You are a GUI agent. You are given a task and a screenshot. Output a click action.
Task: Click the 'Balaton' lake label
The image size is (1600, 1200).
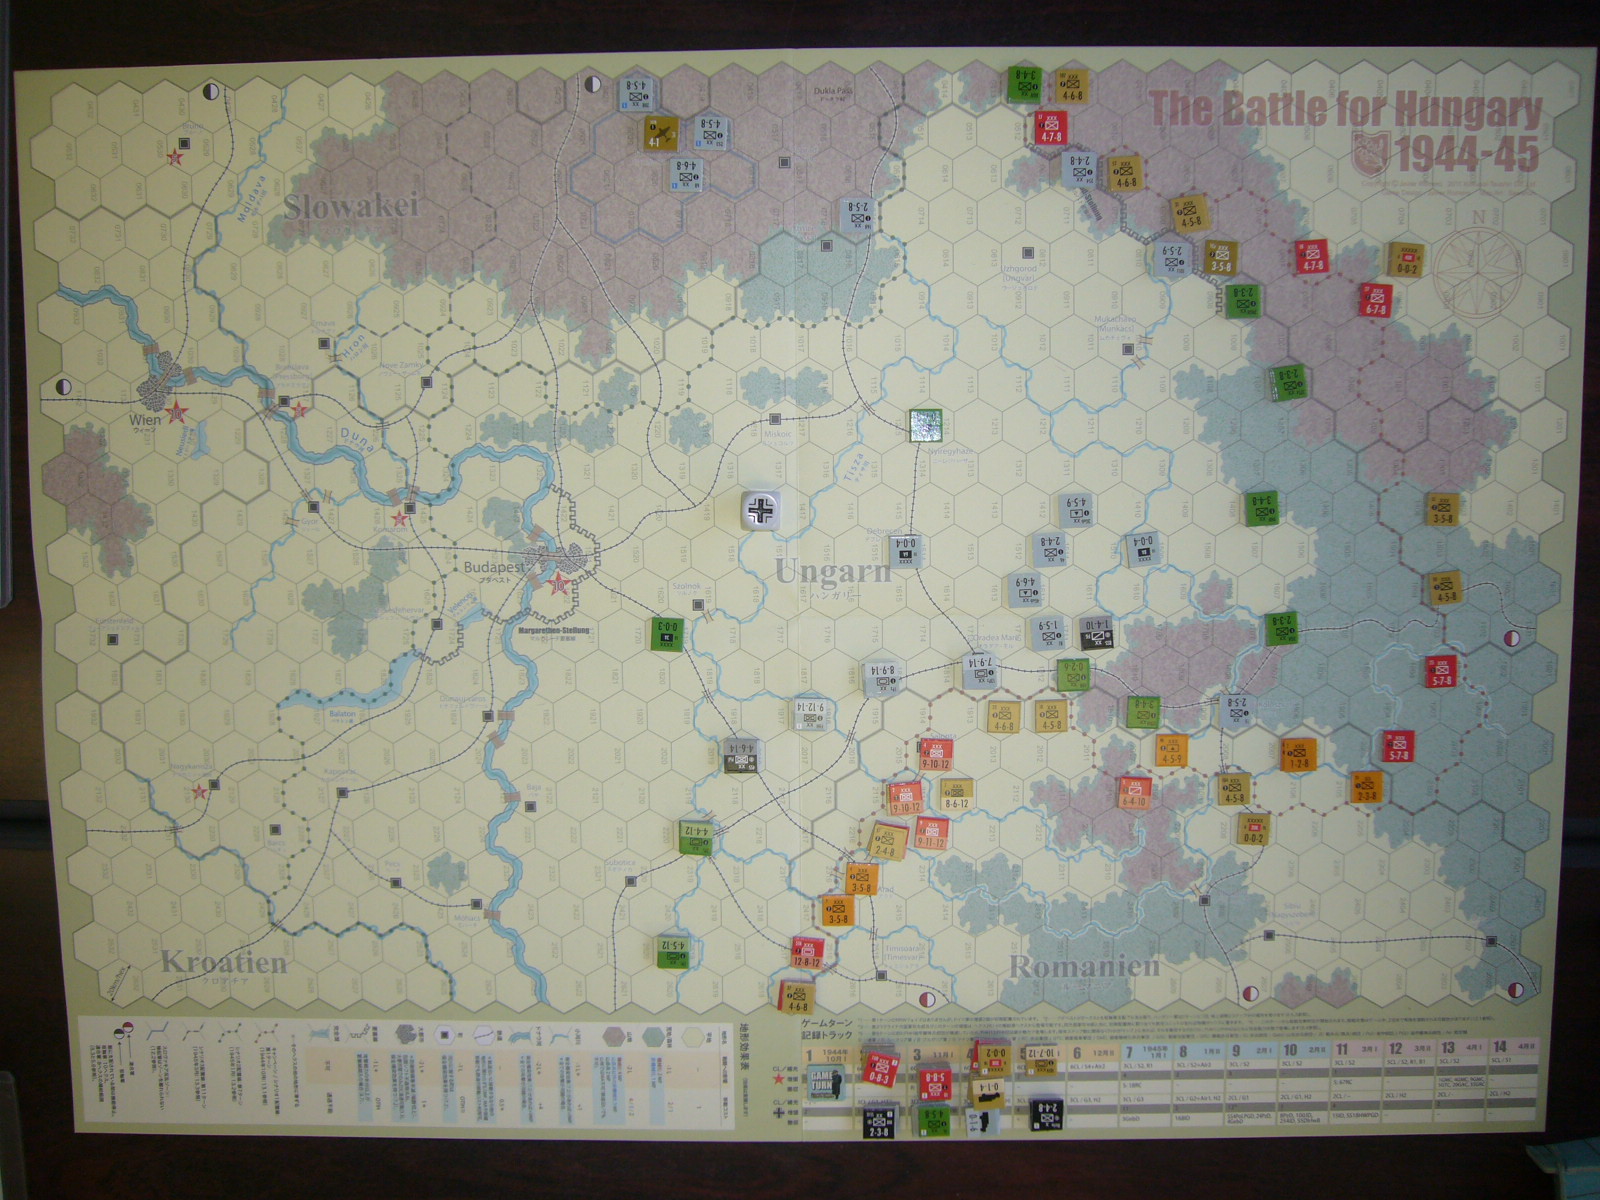click(342, 714)
